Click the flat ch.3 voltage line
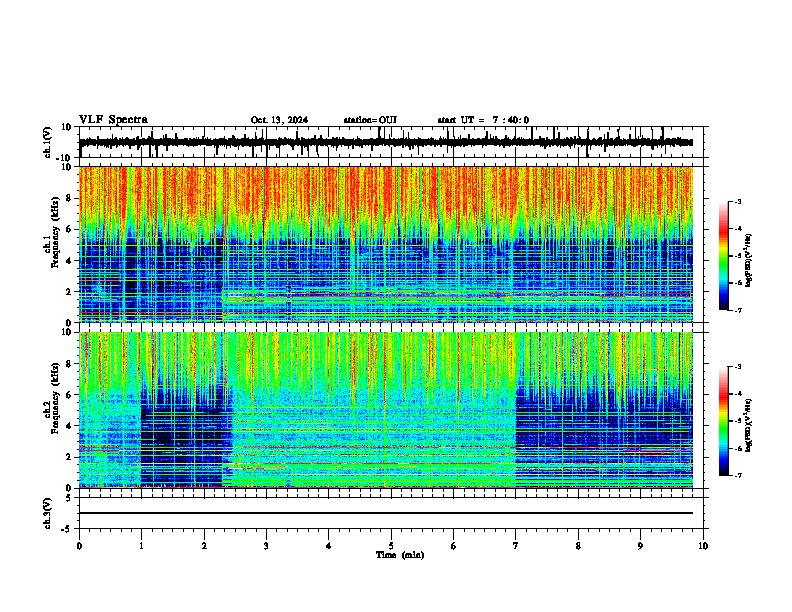The width and height of the screenshot is (792, 612). point(386,513)
